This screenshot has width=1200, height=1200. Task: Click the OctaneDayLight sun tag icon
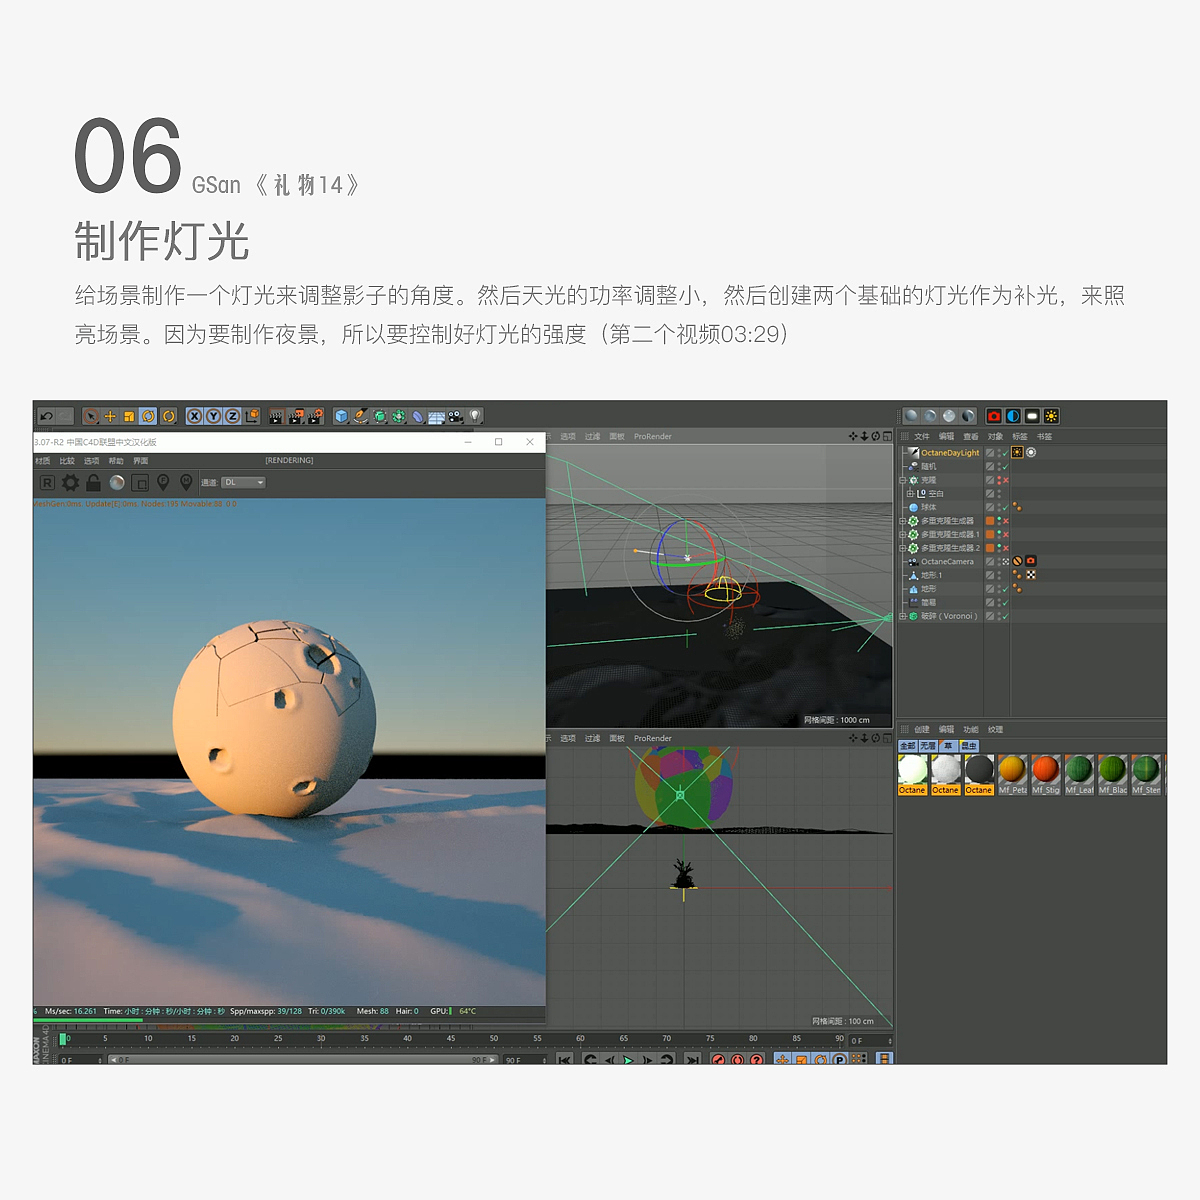(1017, 452)
